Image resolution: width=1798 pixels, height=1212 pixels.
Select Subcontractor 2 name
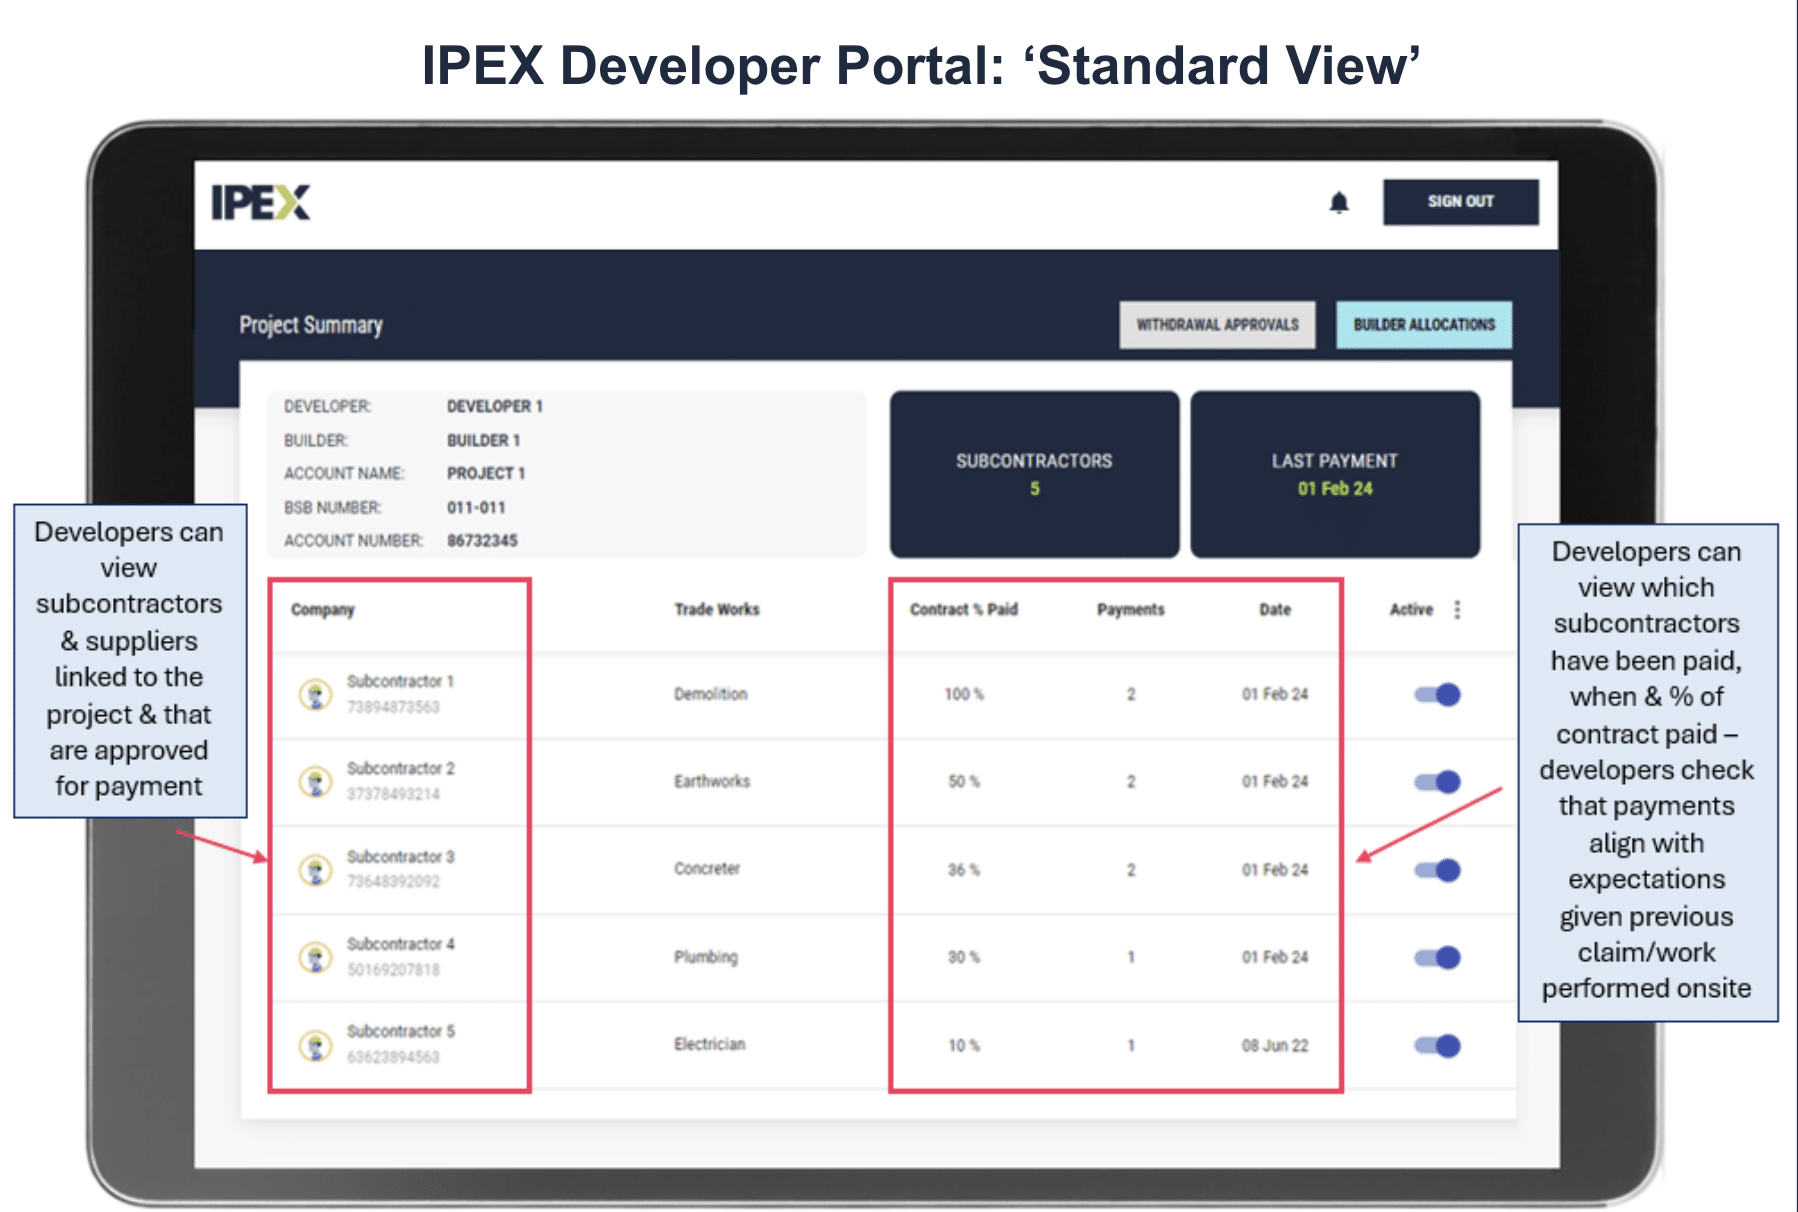(400, 768)
